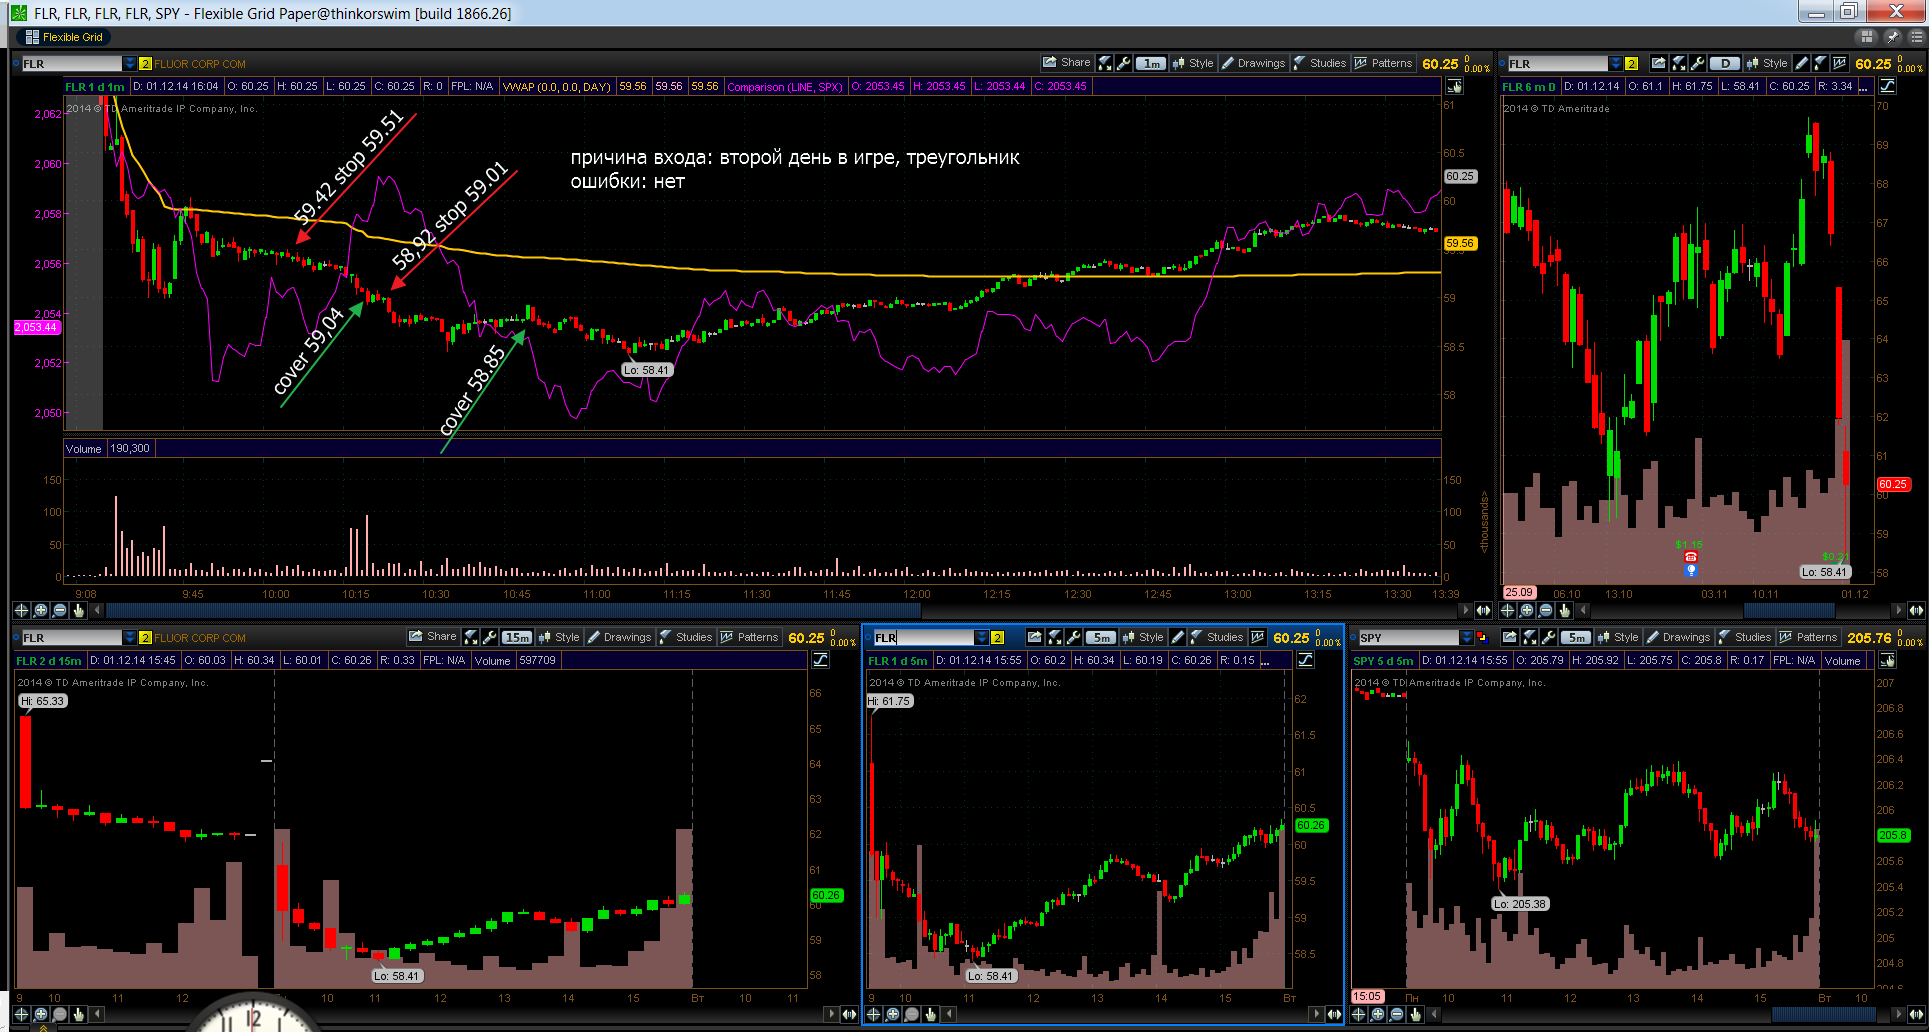
Task: Select the crosshair cursor on the SPY chart
Action: pos(1359,1014)
